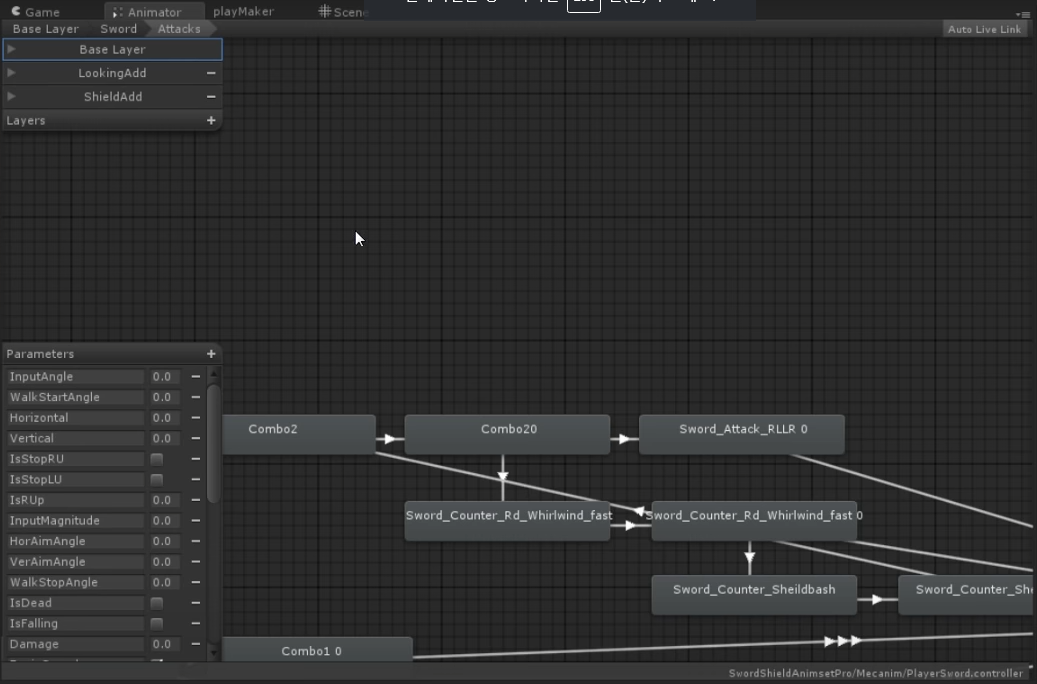Edit the Damage value field
The width and height of the screenshot is (1037, 684).
point(164,644)
